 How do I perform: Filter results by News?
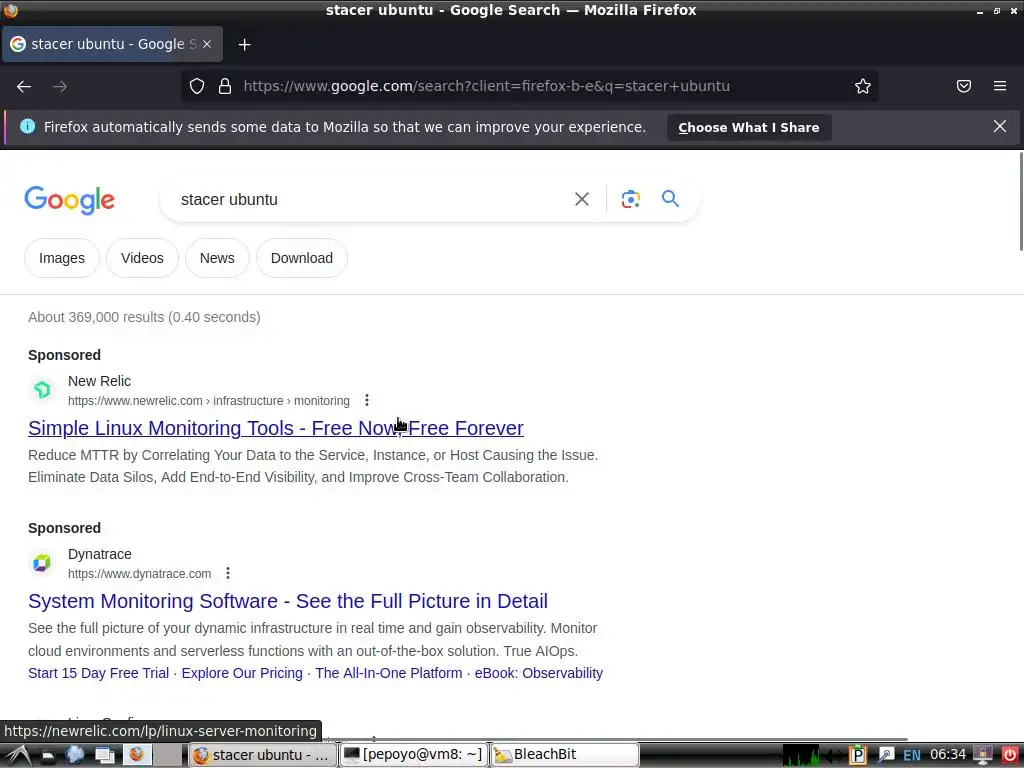point(217,258)
